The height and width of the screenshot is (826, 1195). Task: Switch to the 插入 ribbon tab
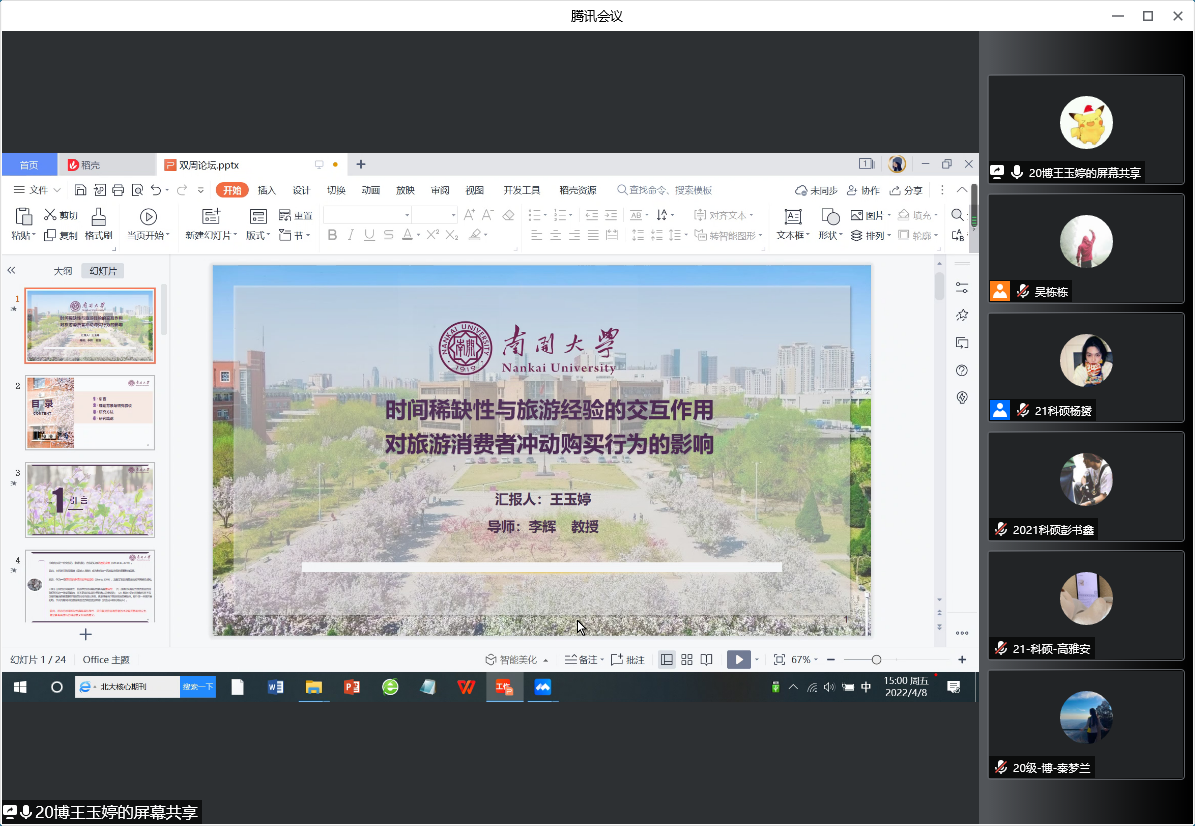(267, 190)
